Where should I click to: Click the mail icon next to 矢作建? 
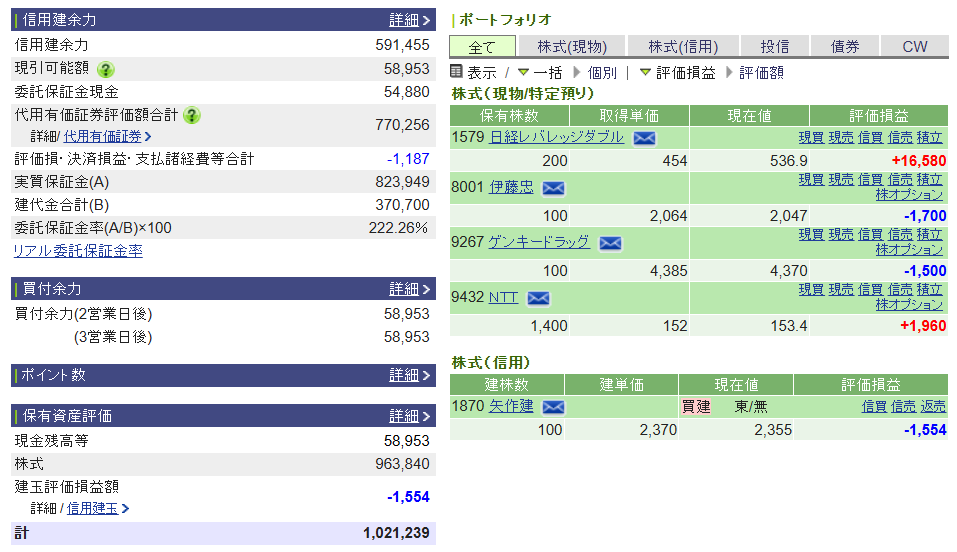point(553,407)
